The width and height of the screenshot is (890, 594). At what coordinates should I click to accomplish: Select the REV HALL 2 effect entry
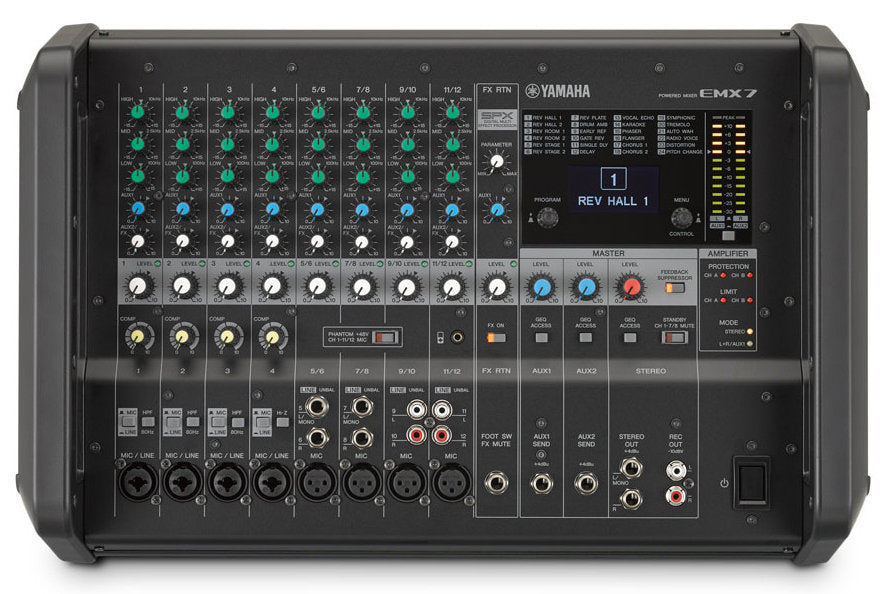(x=544, y=124)
